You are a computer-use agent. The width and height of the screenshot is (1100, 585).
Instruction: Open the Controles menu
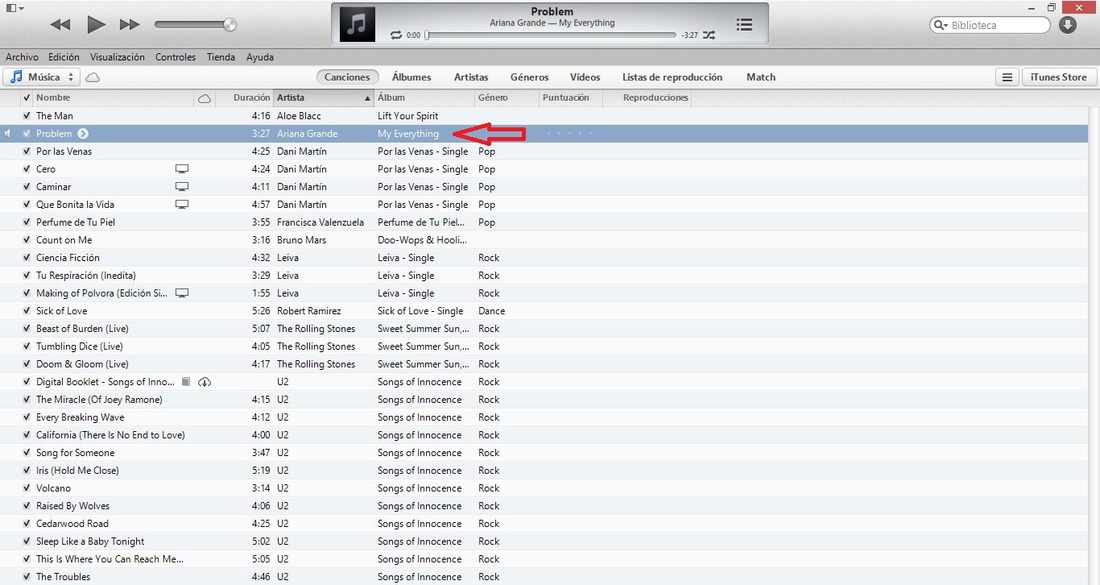click(175, 58)
